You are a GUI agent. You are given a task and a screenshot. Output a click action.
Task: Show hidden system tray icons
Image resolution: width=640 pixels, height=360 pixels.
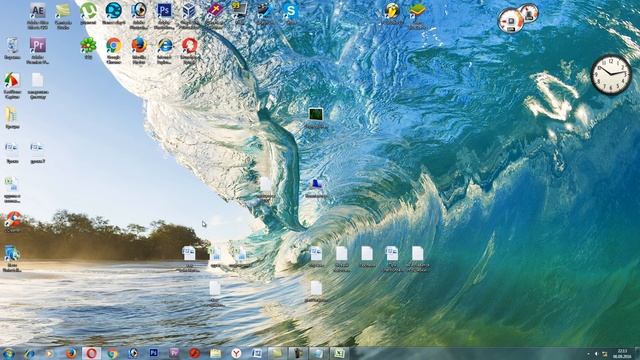click(588, 353)
